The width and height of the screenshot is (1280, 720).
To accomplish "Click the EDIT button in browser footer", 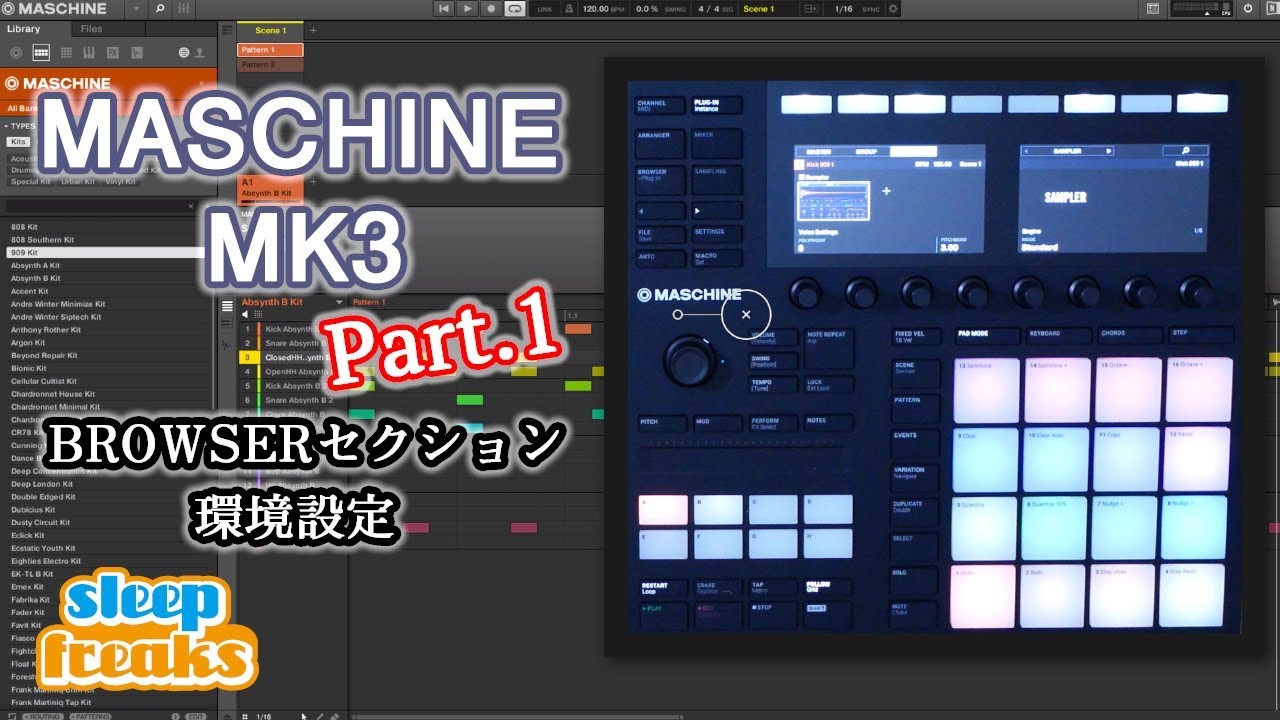I will (x=197, y=716).
